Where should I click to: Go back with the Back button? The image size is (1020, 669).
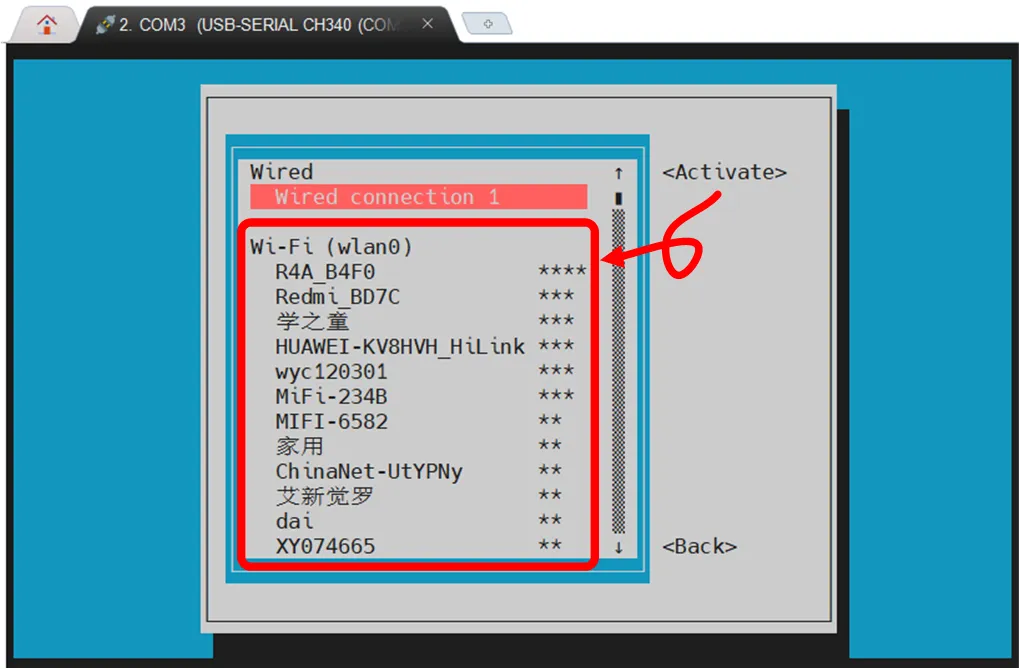[700, 546]
